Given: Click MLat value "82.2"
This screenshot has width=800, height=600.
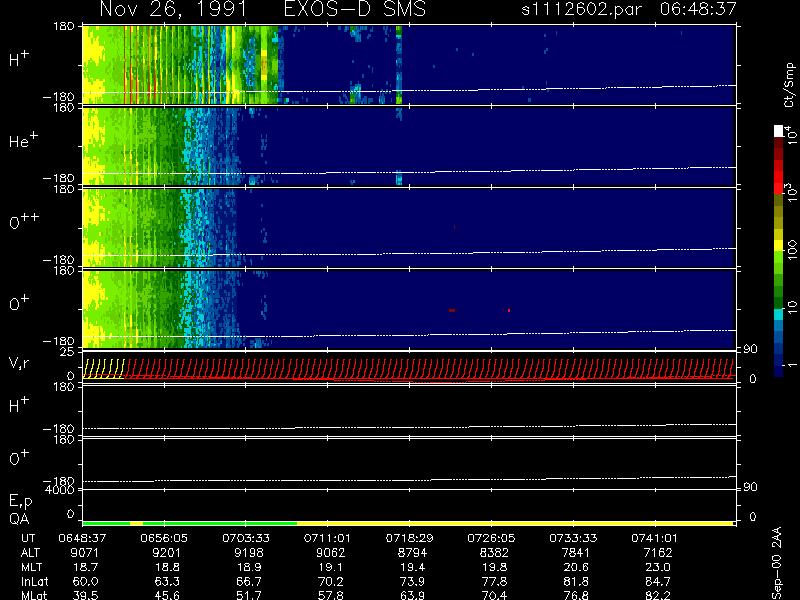Looking at the screenshot, I should (658, 595).
